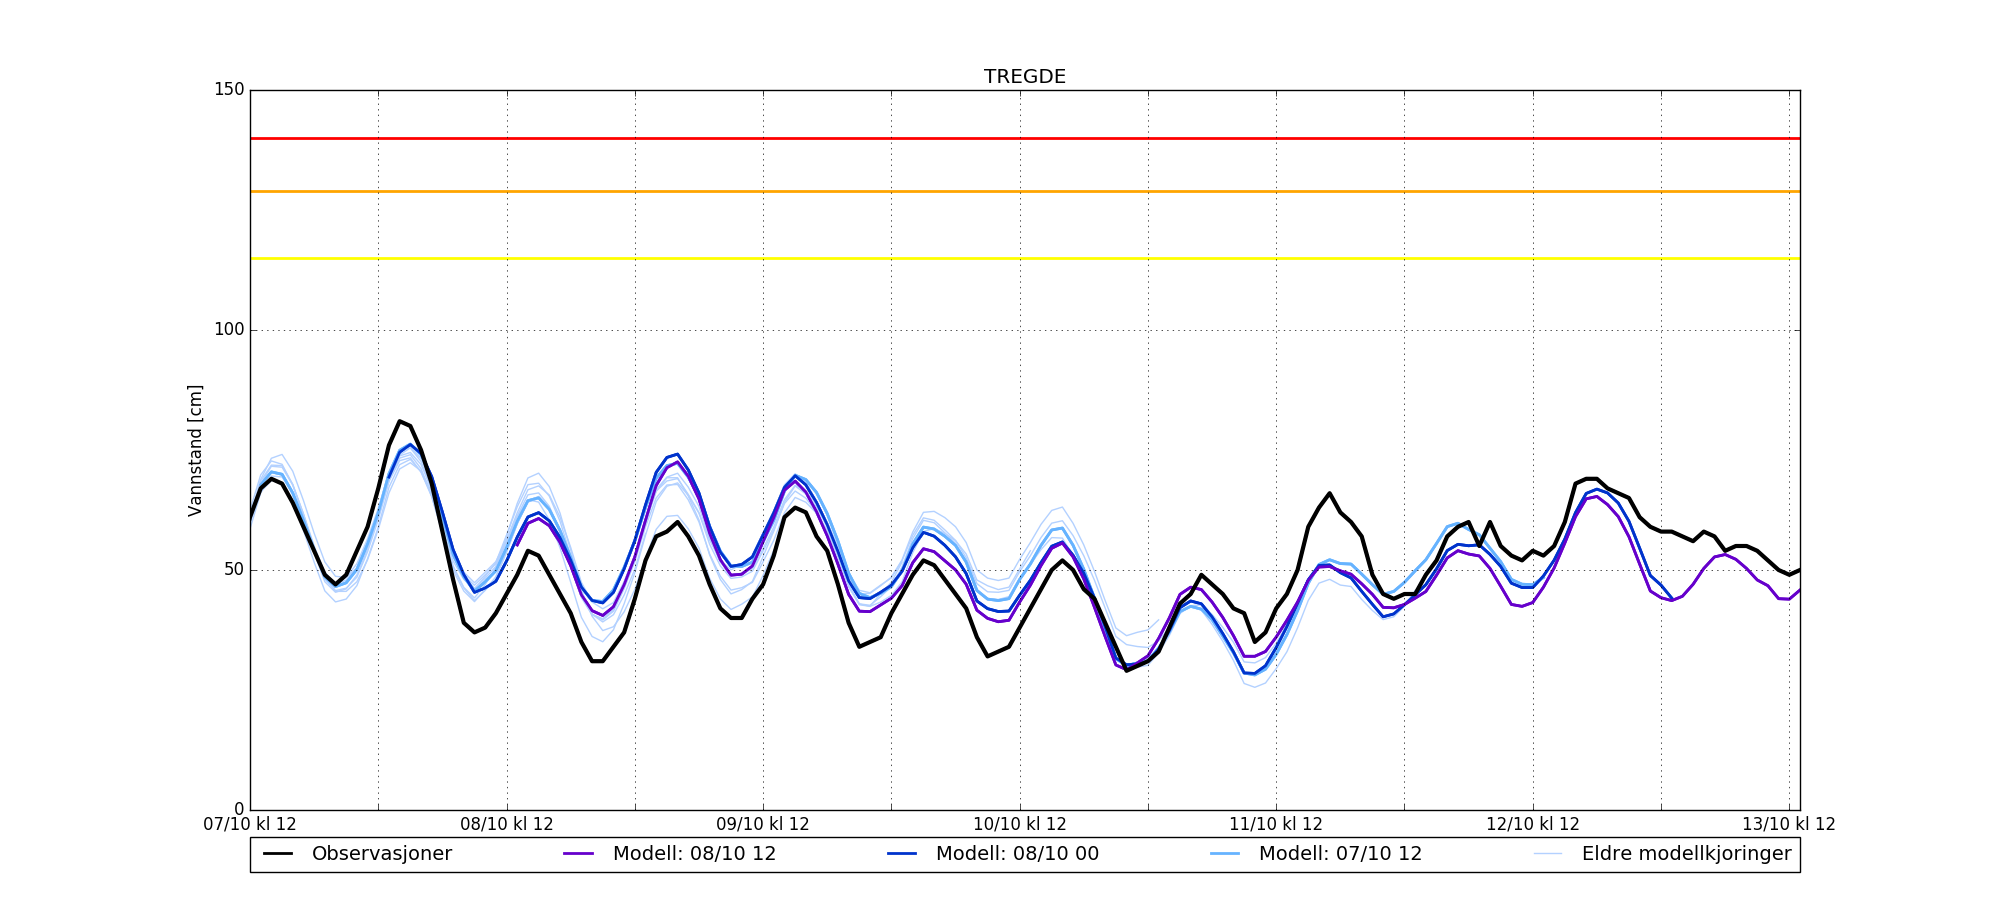
Task: Click the dark blue legend line for Modell 08/10 00
Action: pyautogui.click(x=902, y=854)
